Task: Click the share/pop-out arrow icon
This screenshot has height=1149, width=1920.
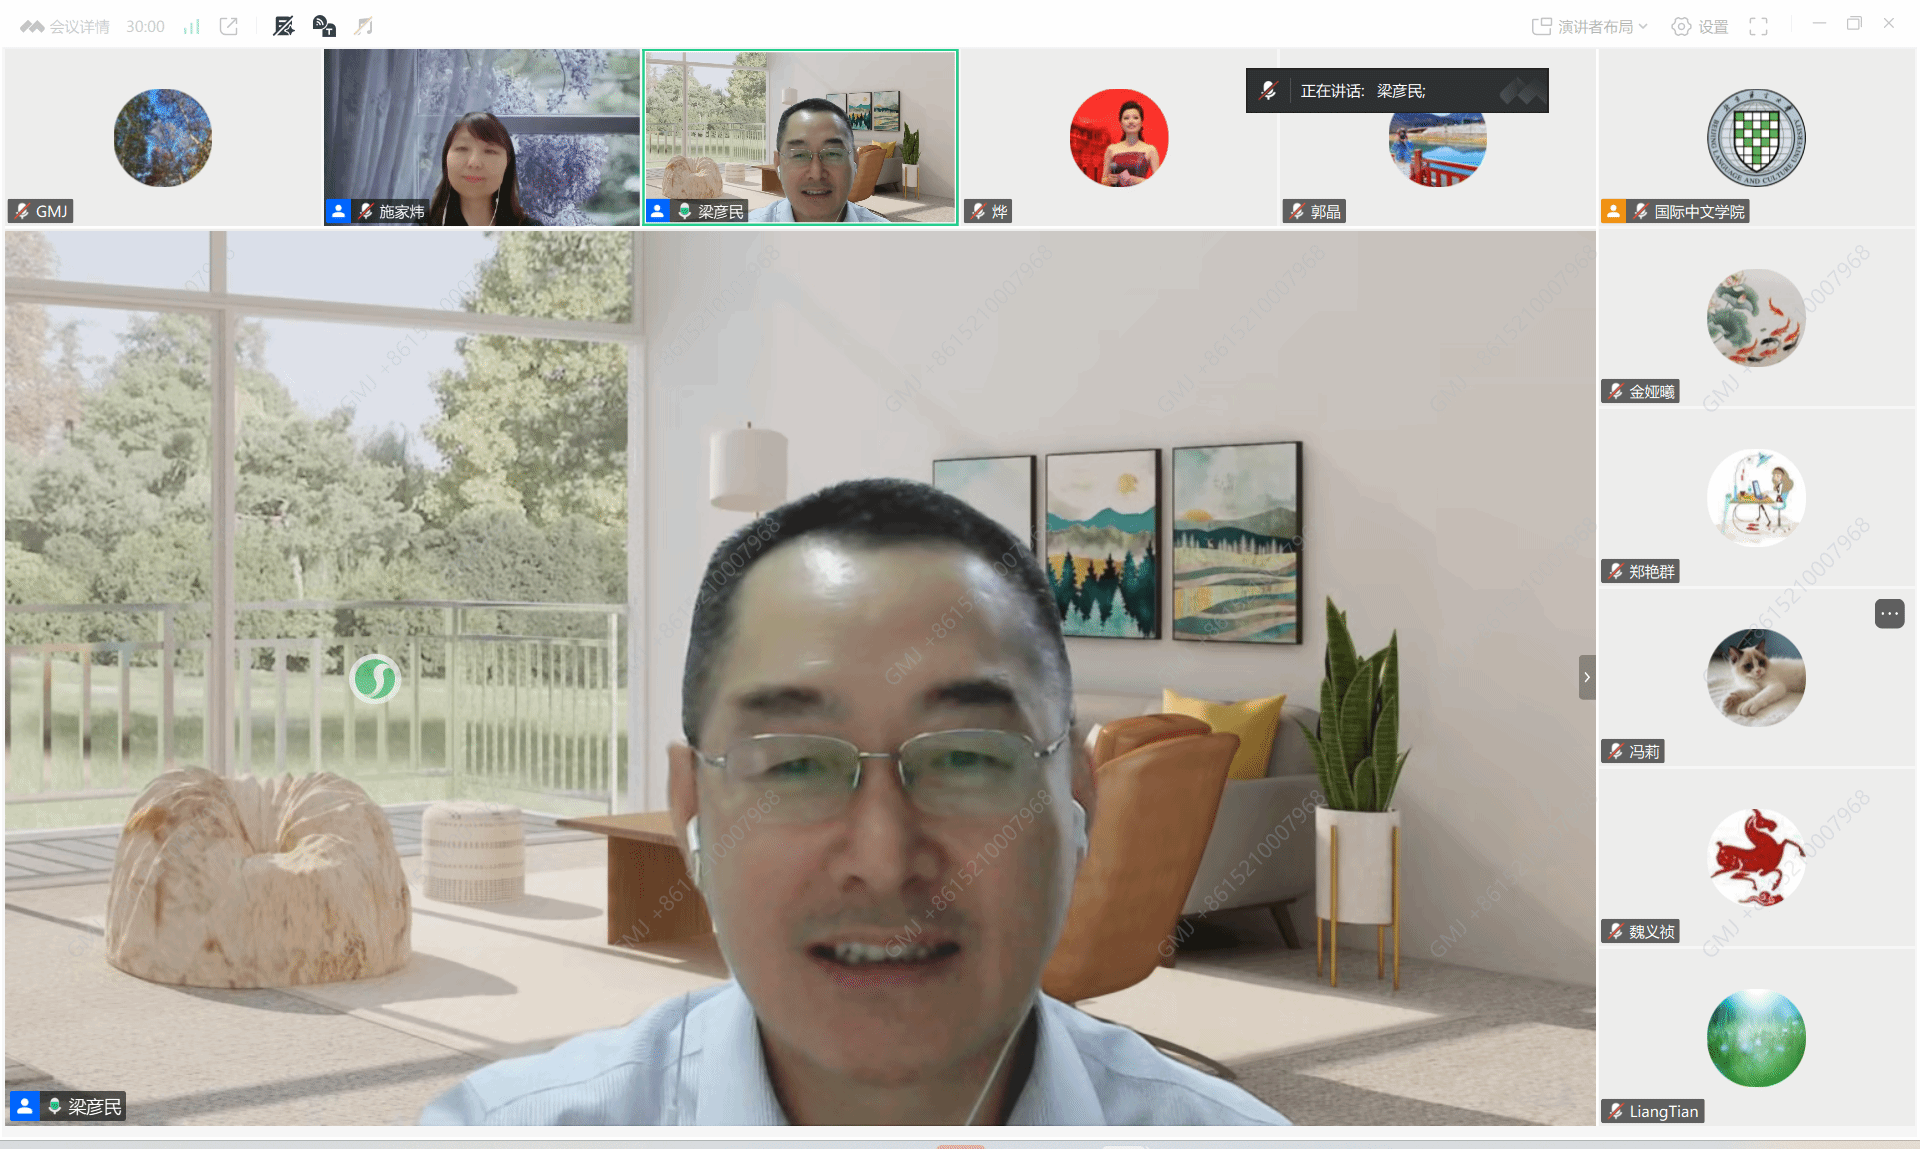Action: [x=229, y=26]
